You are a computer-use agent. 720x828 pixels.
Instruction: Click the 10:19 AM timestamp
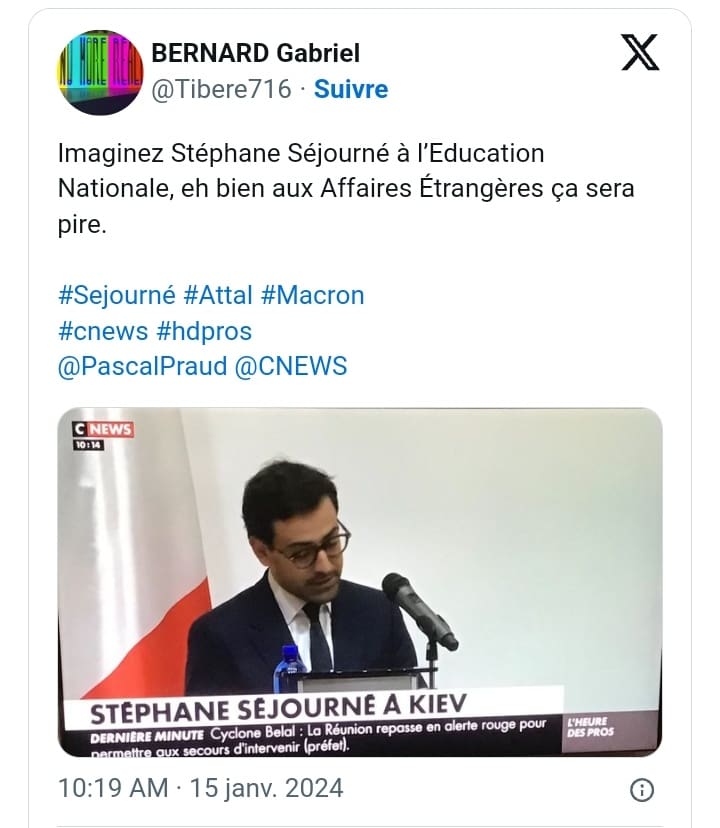point(113,788)
